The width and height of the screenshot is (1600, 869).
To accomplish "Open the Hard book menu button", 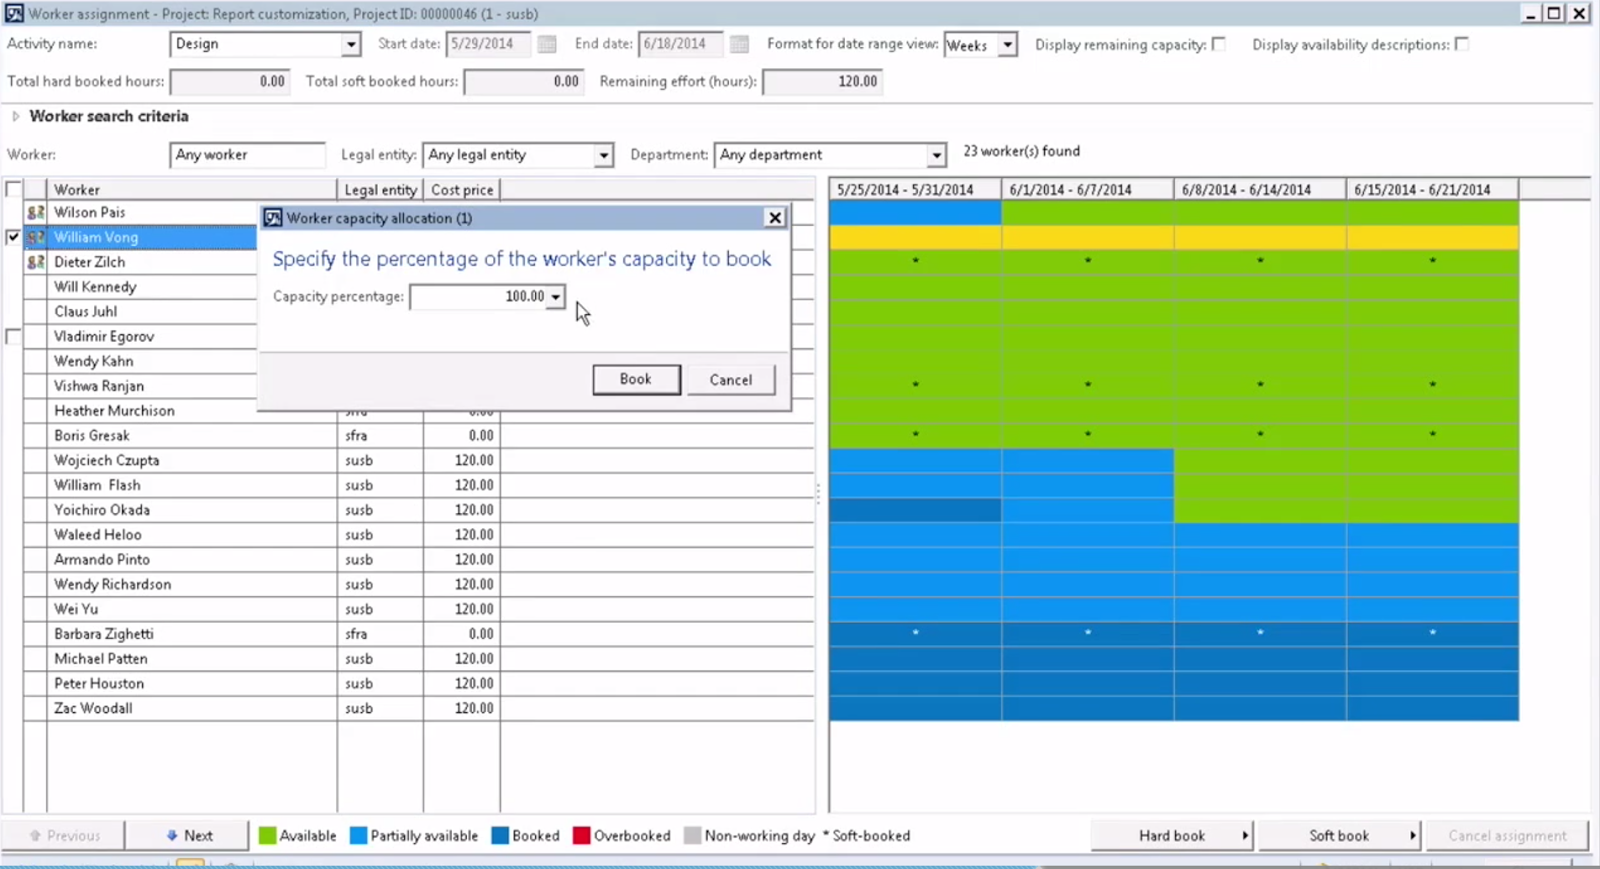I will coord(1172,835).
